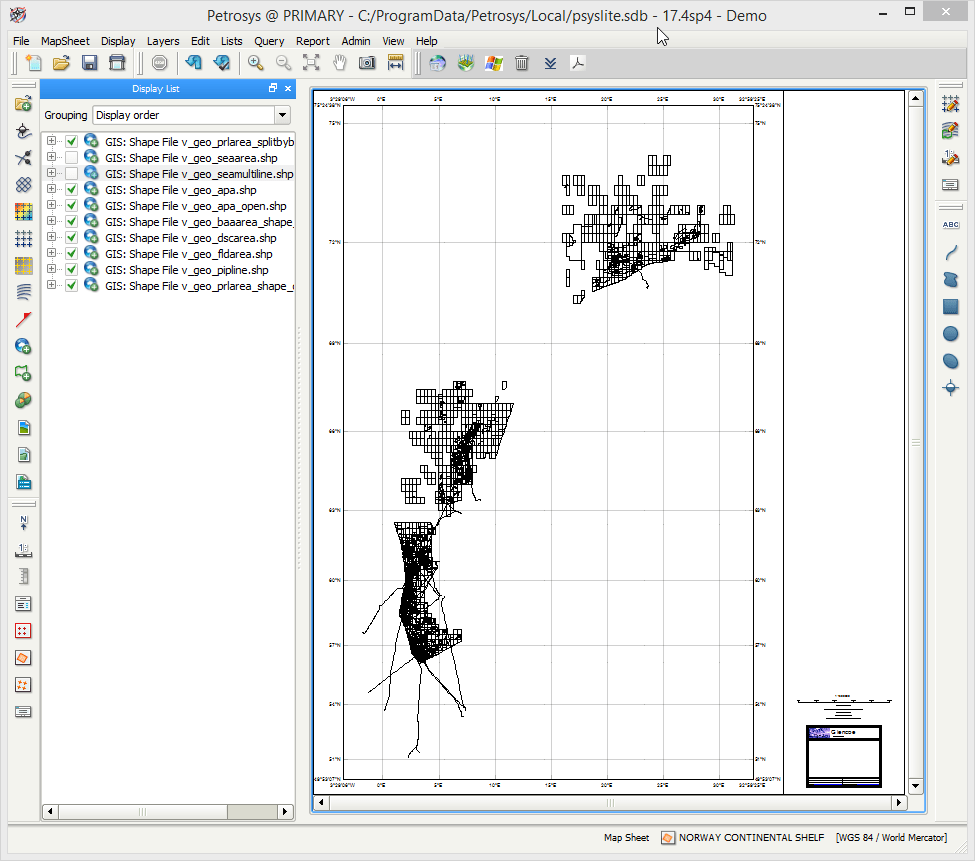The height and width of the screenshot is (861, 975).
Task: Click the zoom in magnifier icon
Action: 256,63
